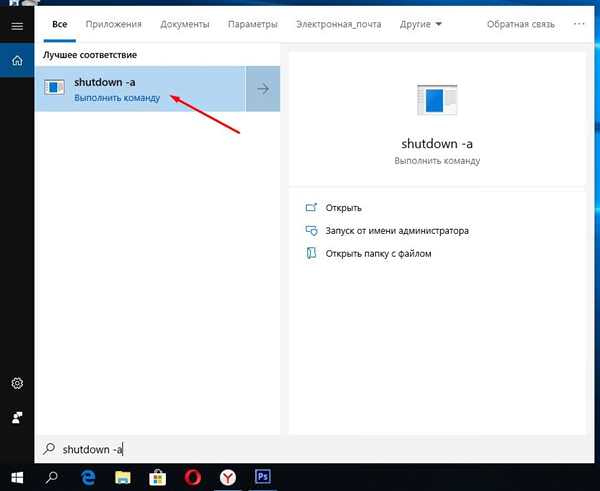Launch Microsoft Edge from taskbar
Screen dimensions: 600x491
[x=88, y=477]
